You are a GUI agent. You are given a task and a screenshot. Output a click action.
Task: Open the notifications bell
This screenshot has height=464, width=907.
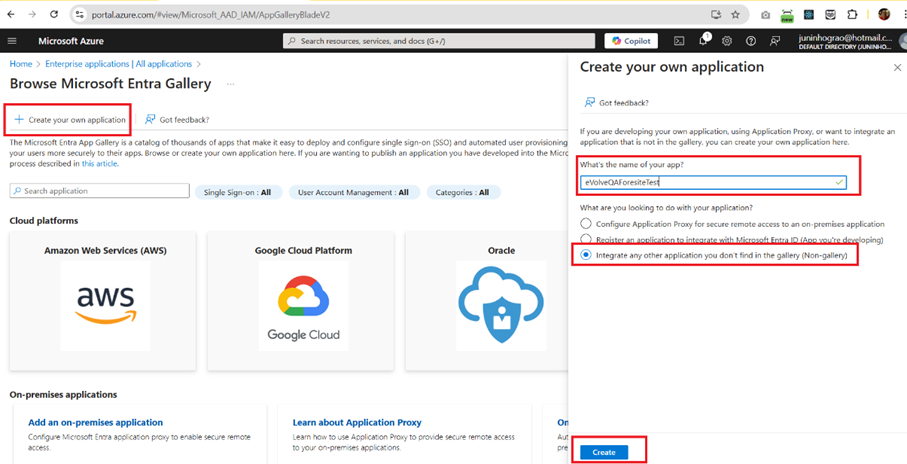pos(704,40)
